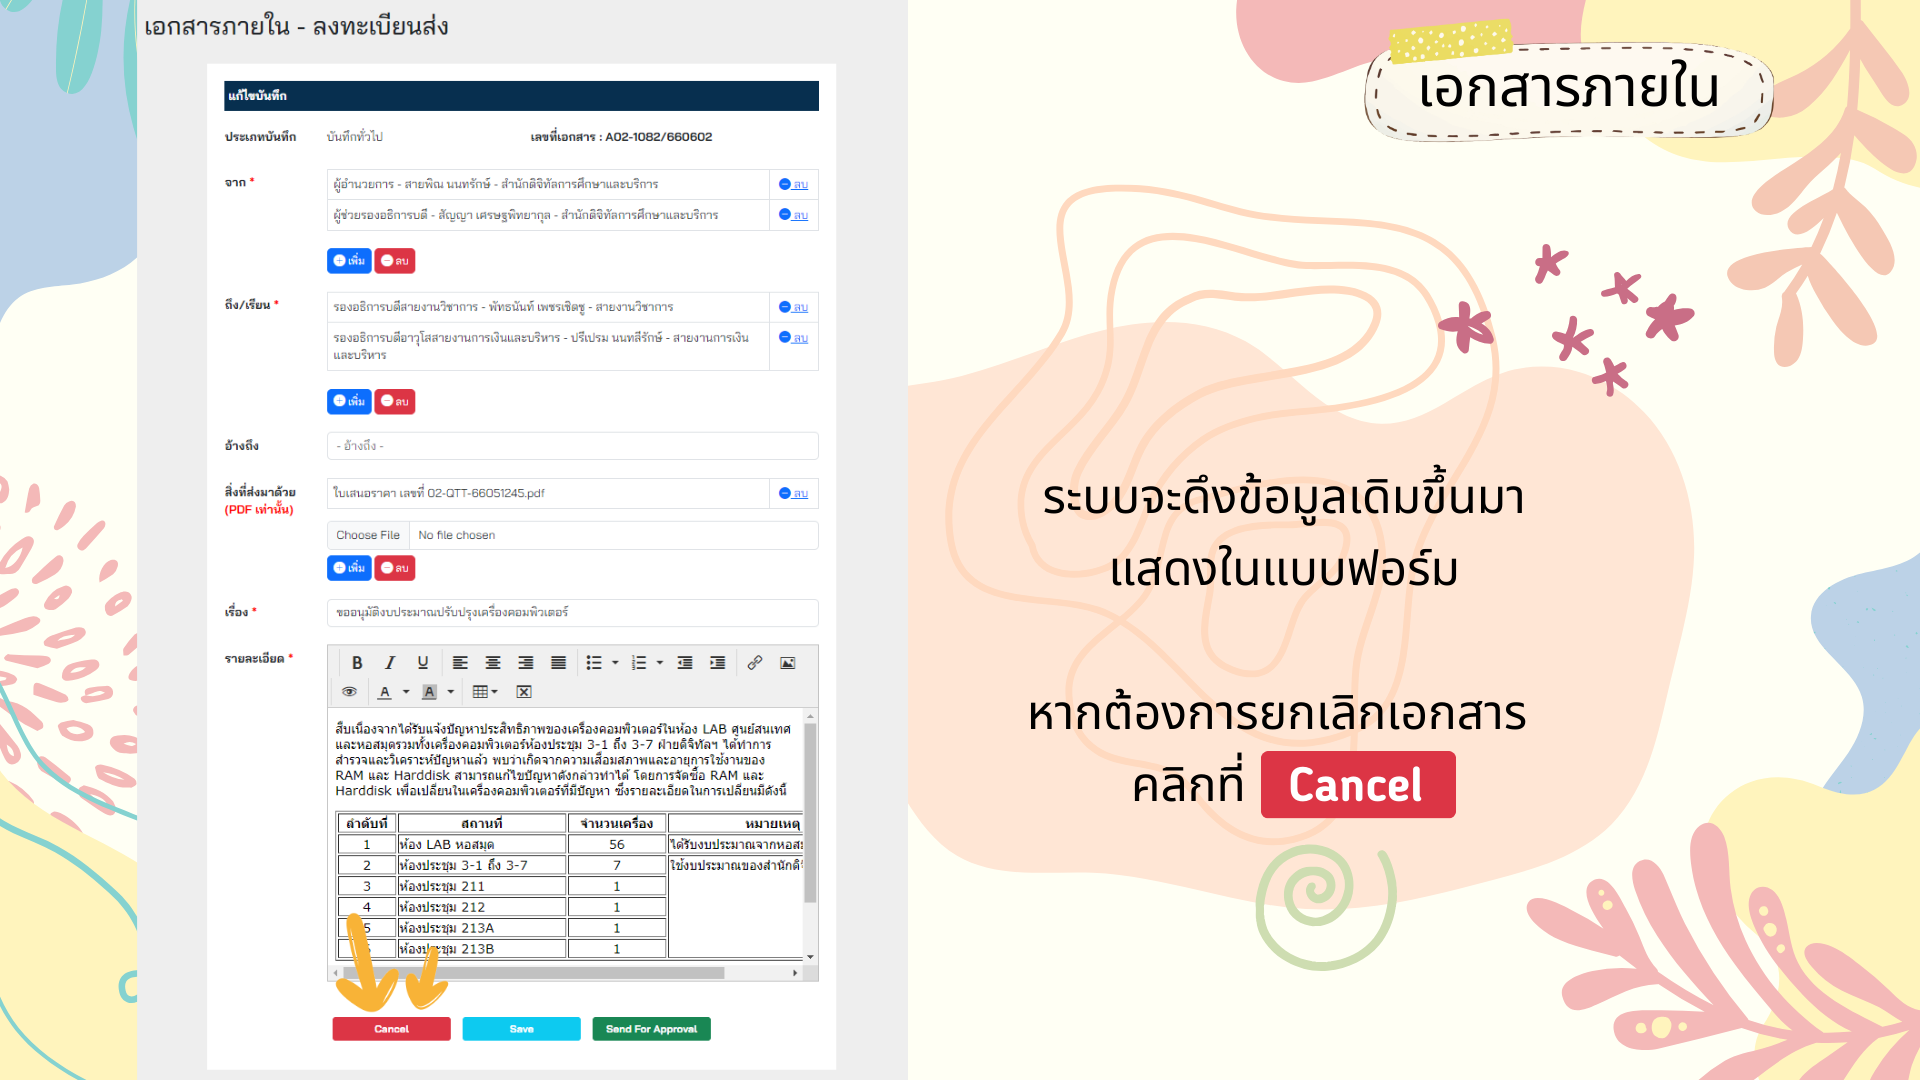Viewport: 1920px width, 1080px height.
Task: Click the blue เพิ่ม button under ถึง/เรียน
Action: point(349,402)
